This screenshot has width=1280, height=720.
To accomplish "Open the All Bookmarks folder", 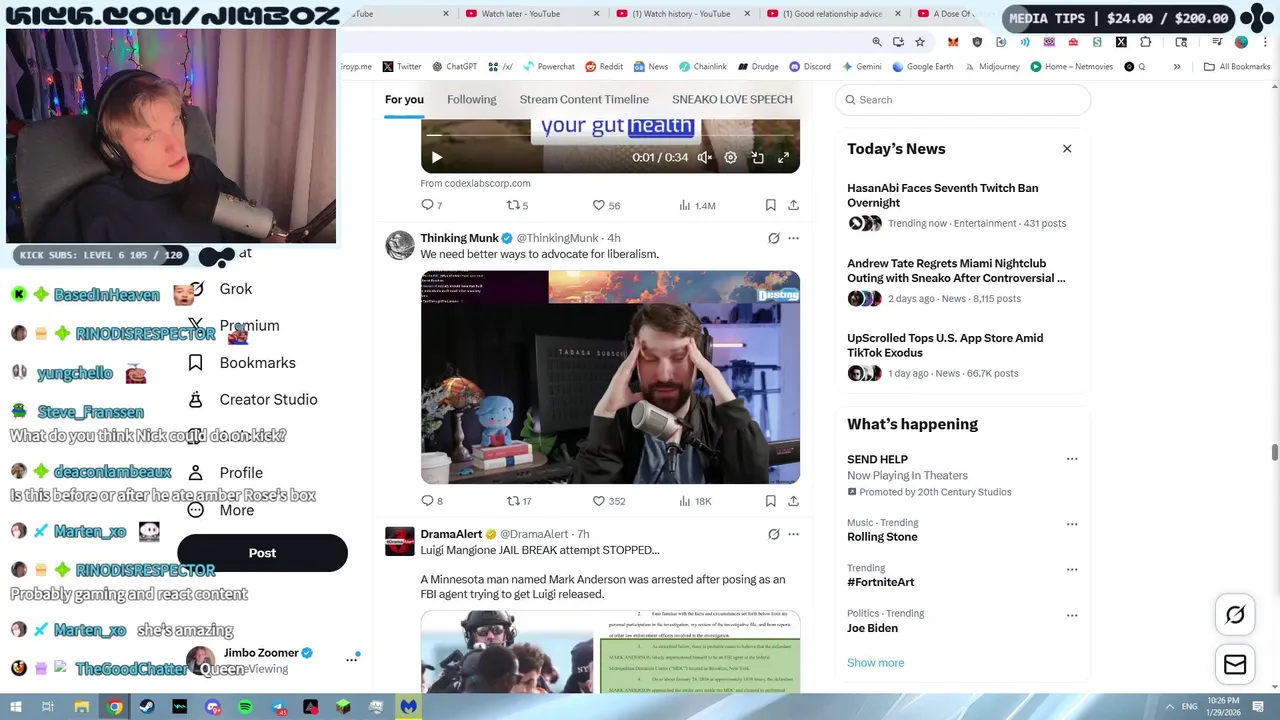I will click(1237, 67).
